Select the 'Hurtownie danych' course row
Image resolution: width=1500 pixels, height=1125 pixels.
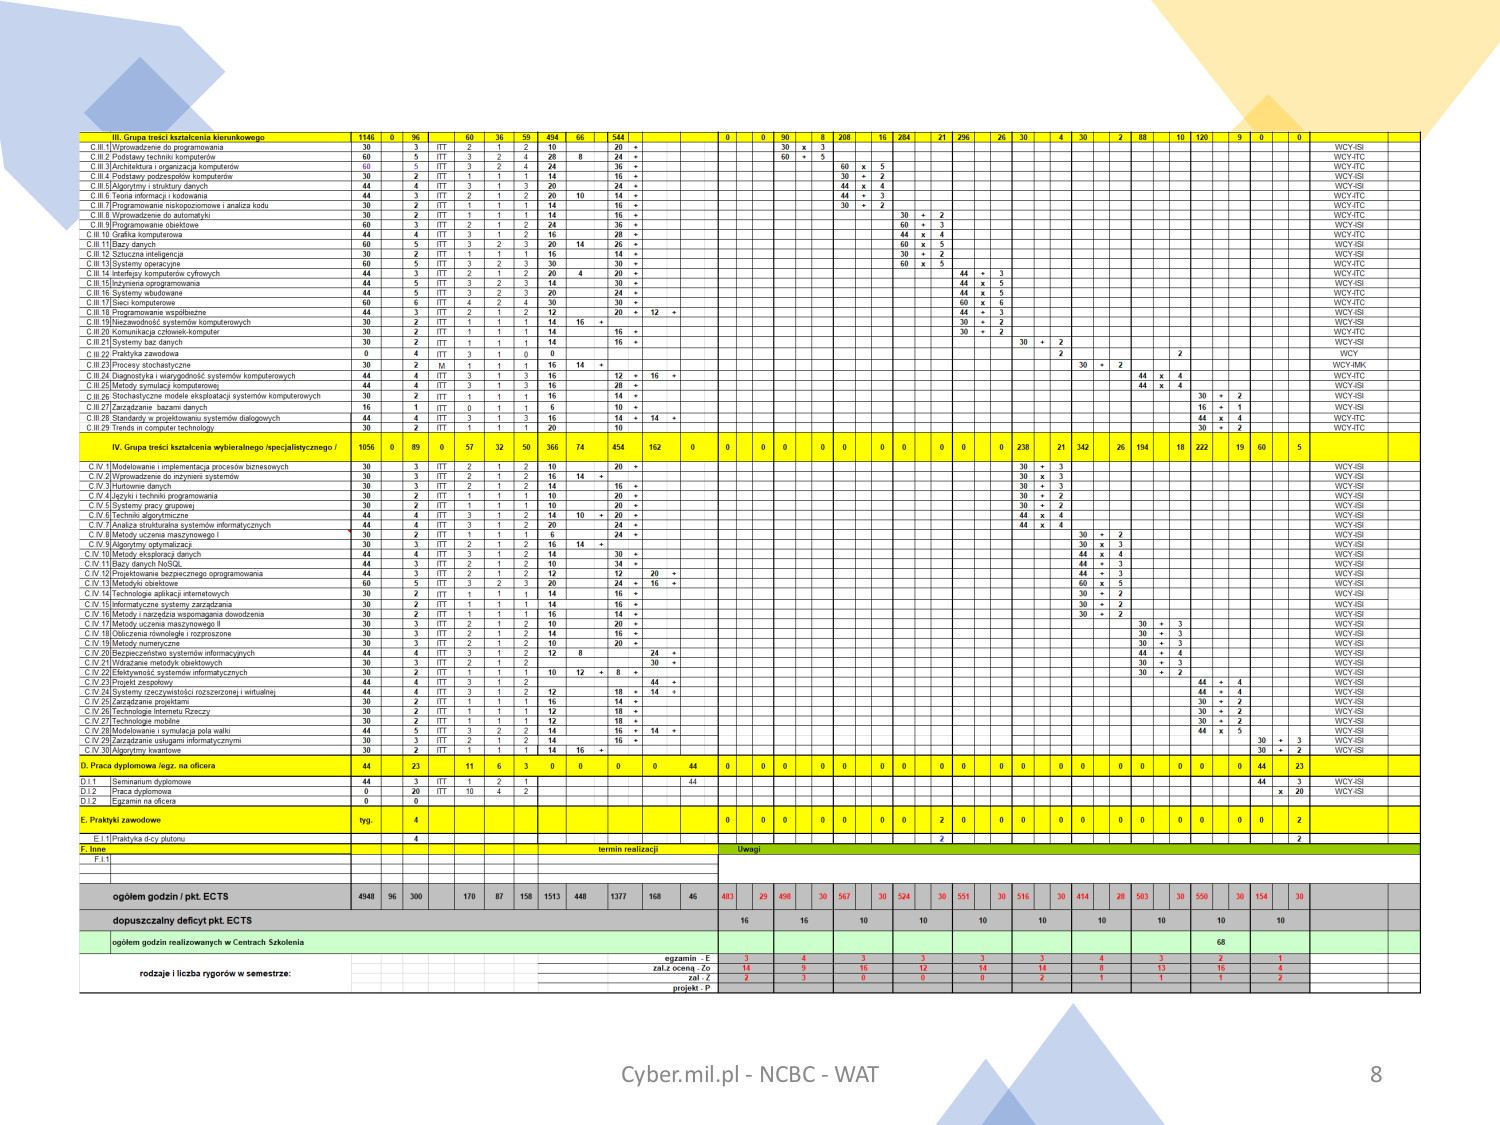click(x=141, y=486)
